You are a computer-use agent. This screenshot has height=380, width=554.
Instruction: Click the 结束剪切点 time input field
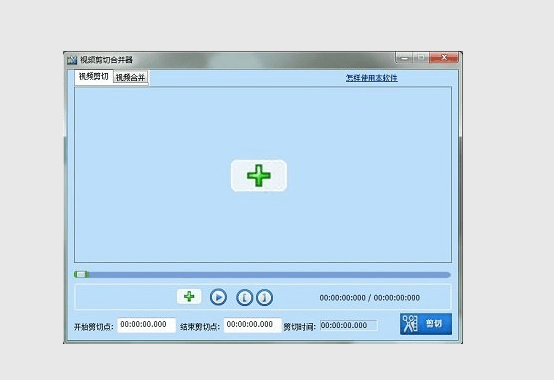[253, 325]
